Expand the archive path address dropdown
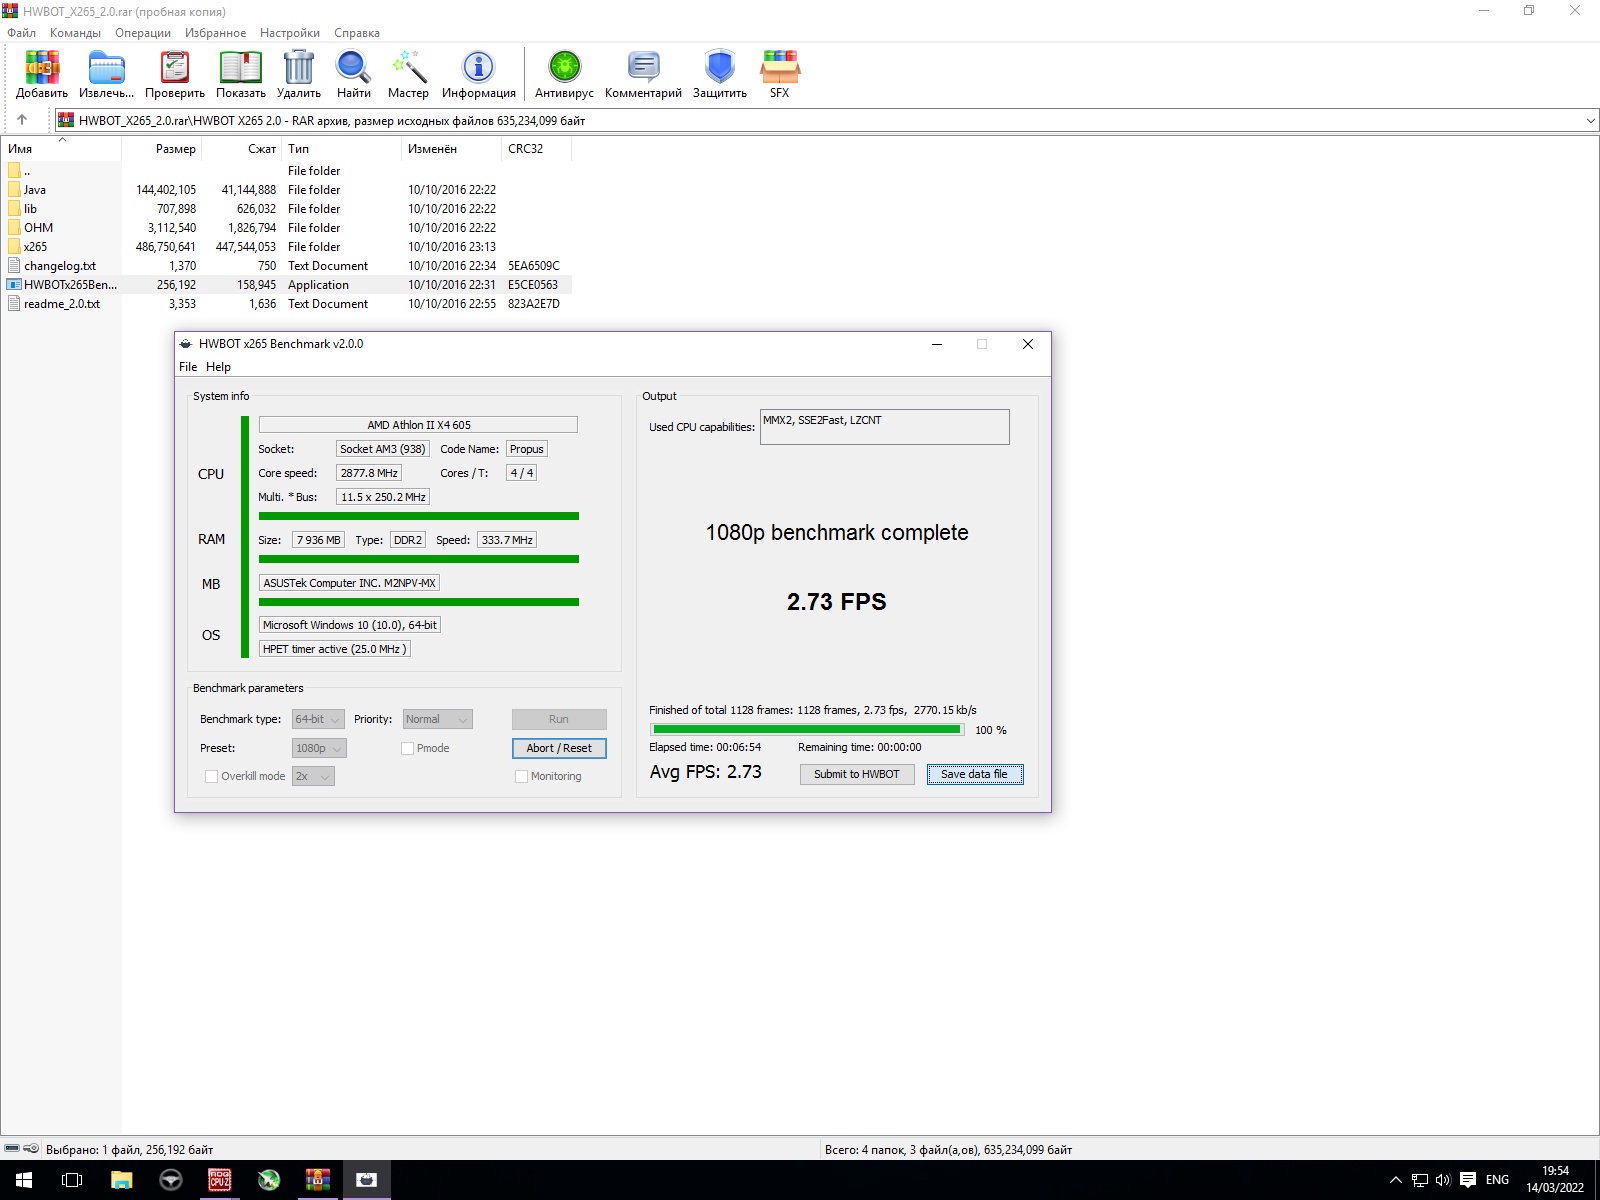The height and width of the screenshot is (1200, 1600). 1590,121
